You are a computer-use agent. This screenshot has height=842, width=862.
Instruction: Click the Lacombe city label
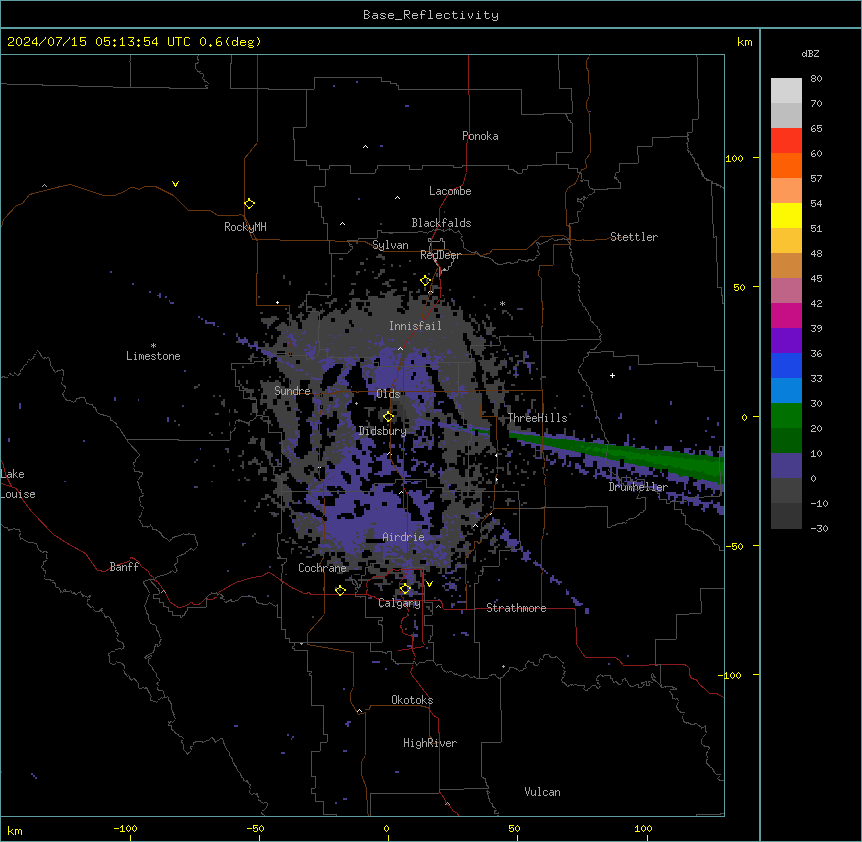tap(450, 191)
